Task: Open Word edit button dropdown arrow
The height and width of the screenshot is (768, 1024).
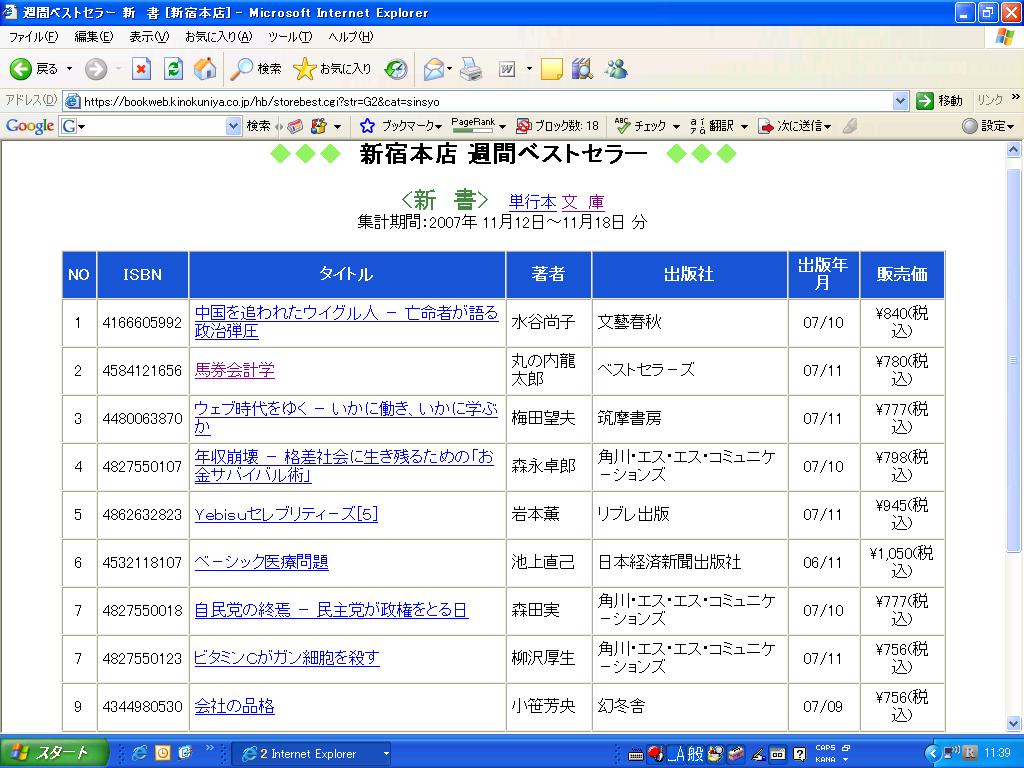Action: [x=529, y=69]
